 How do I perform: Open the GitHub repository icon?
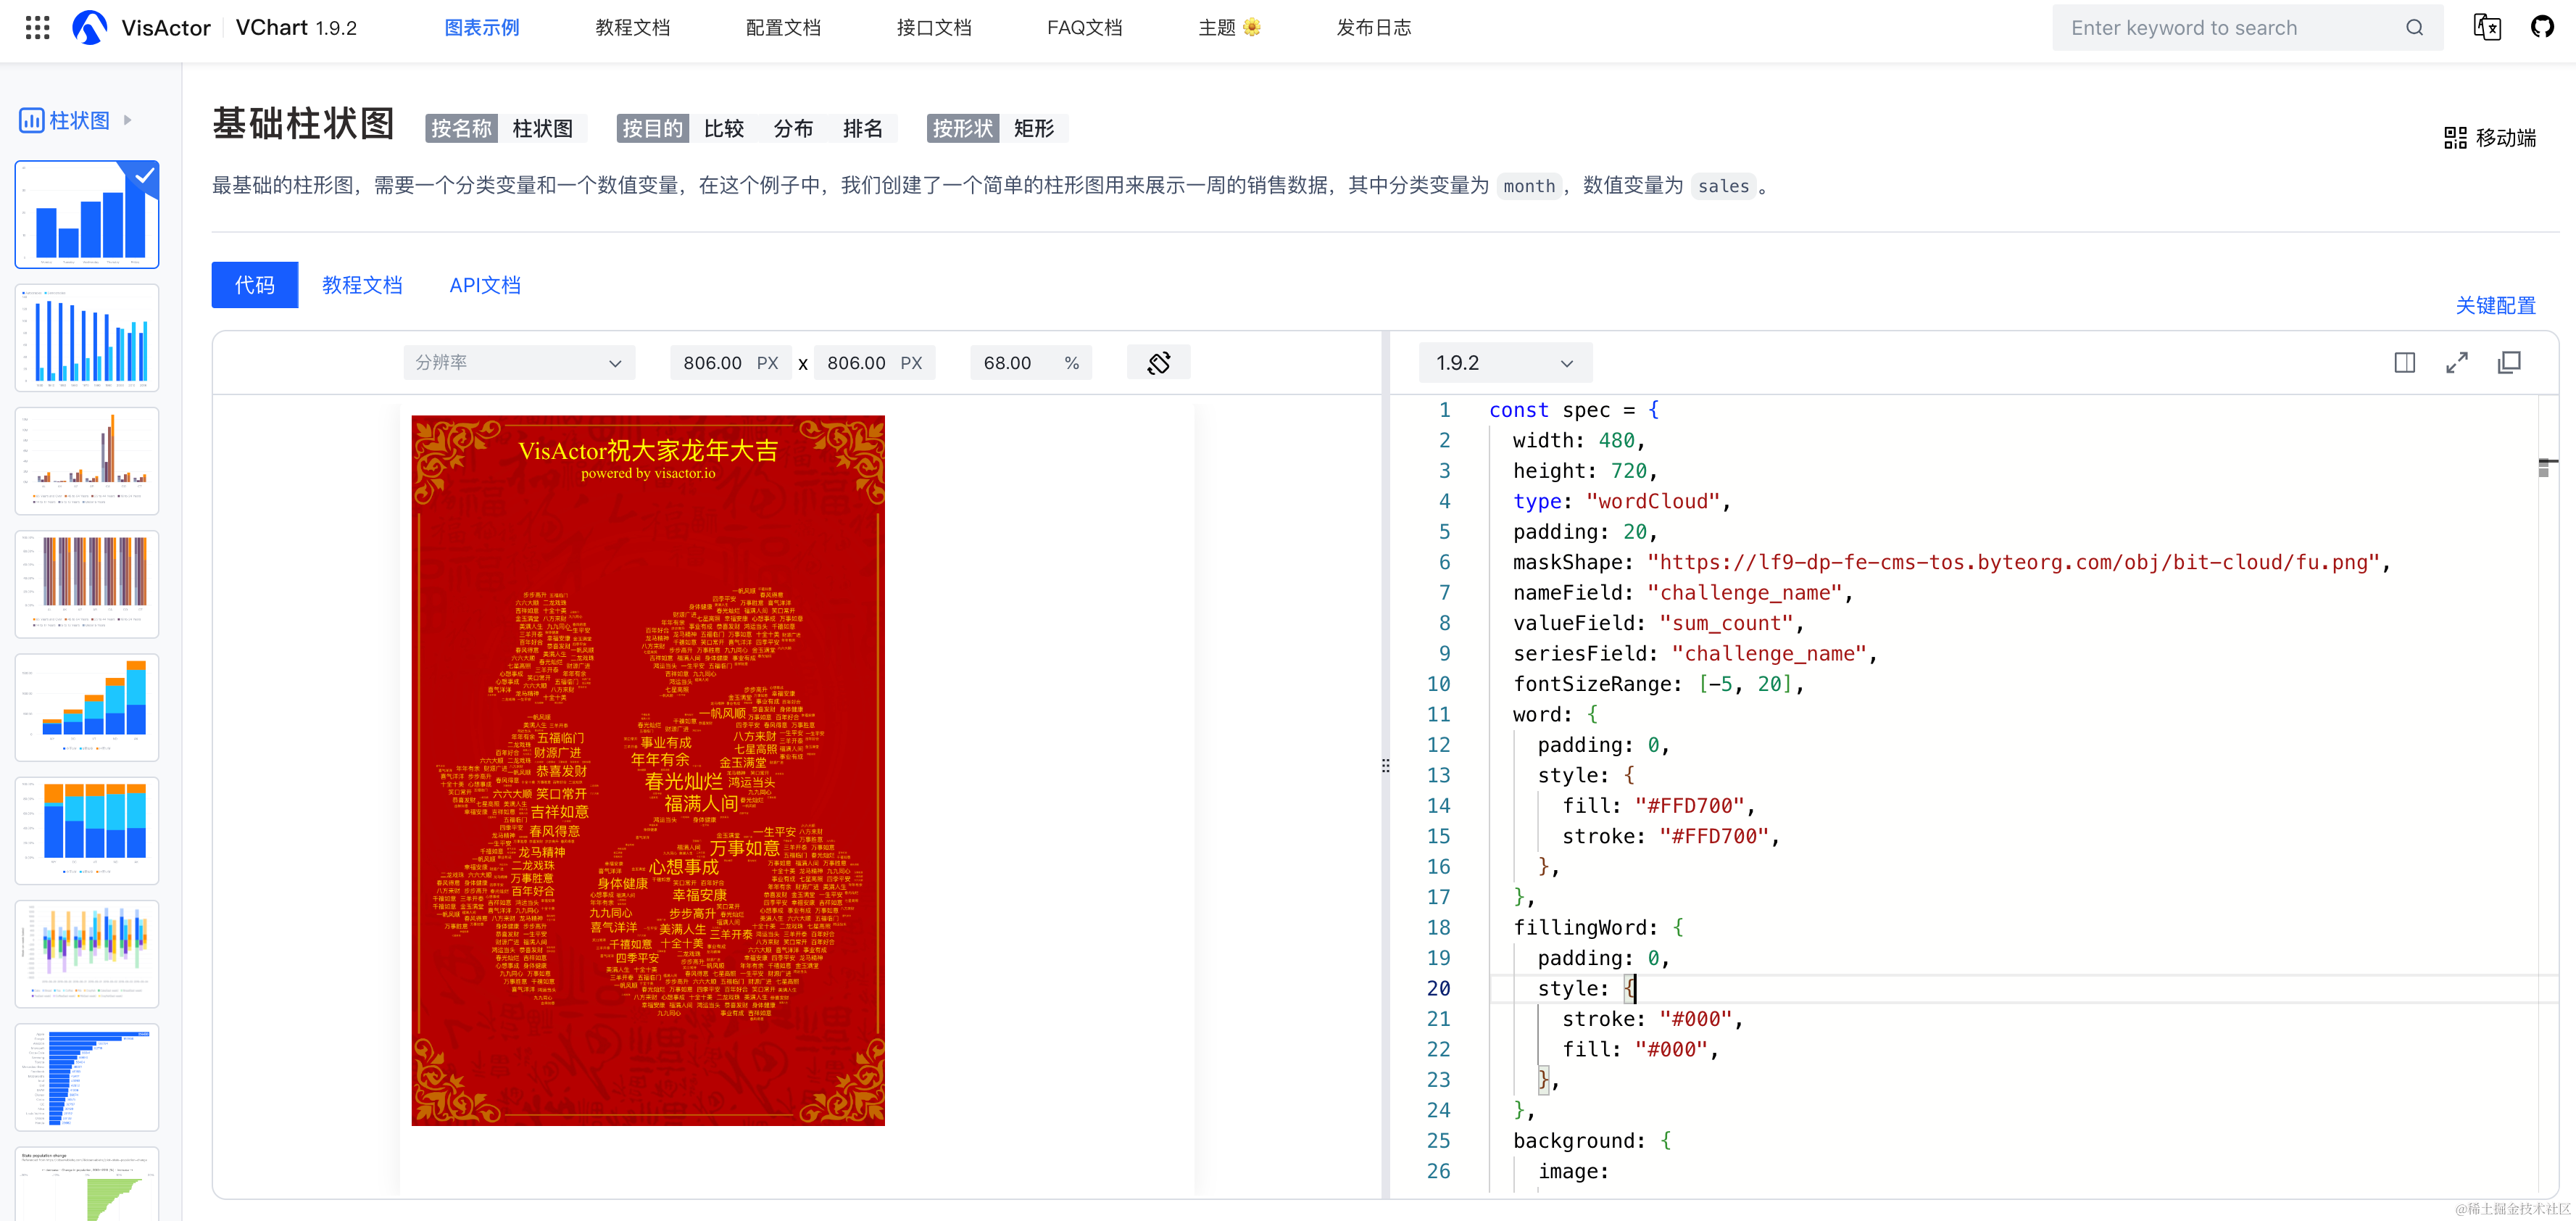coord(2542,27)
